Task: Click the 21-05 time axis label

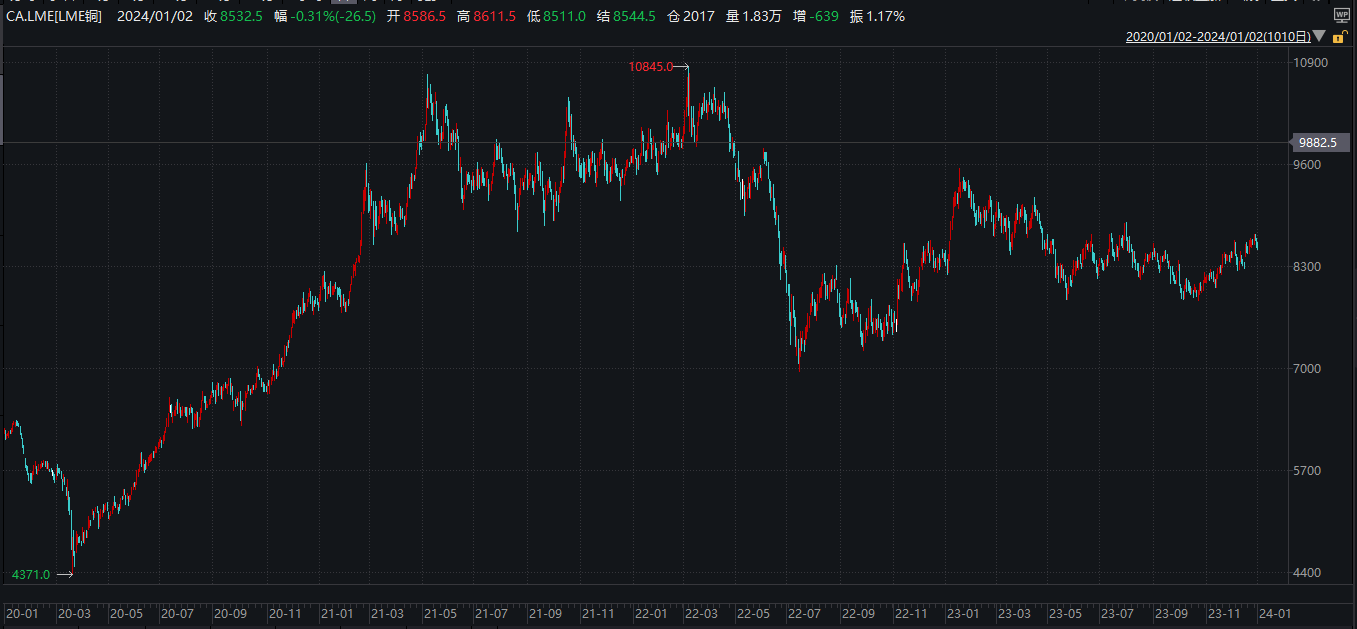Action: tap(439, 613)
